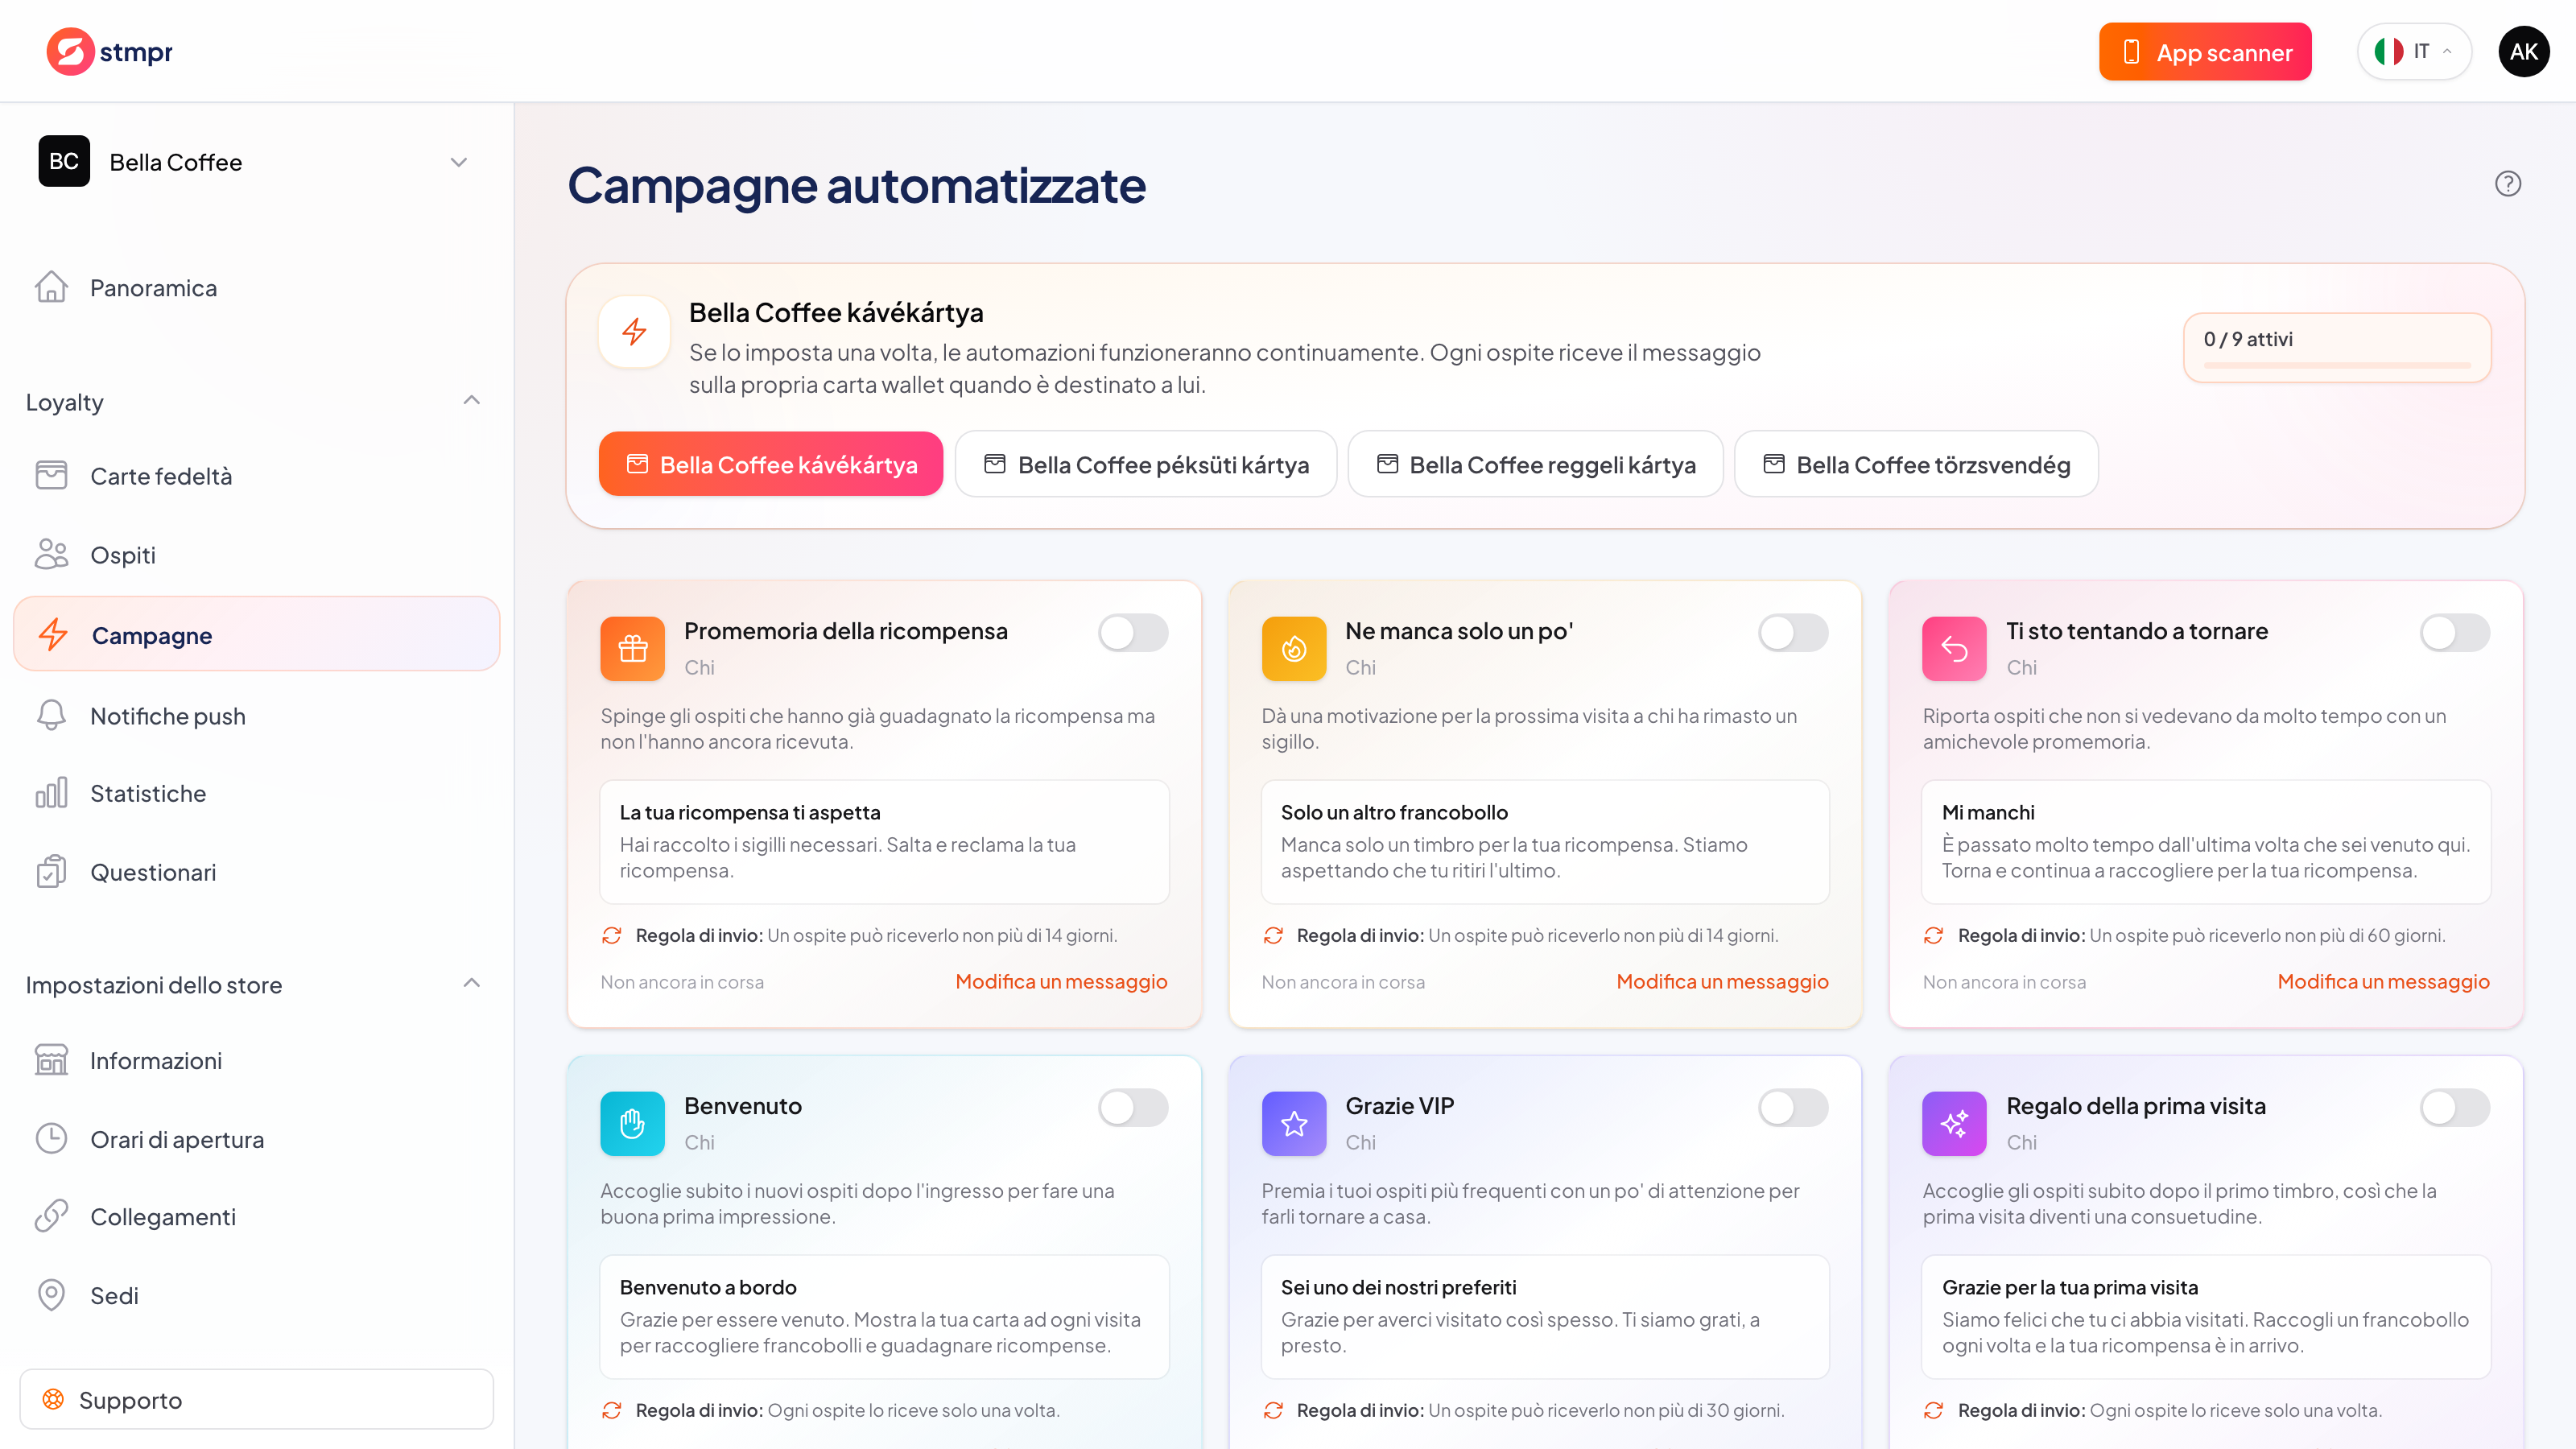Click the Notifiche push bell icon

point(51,715)
